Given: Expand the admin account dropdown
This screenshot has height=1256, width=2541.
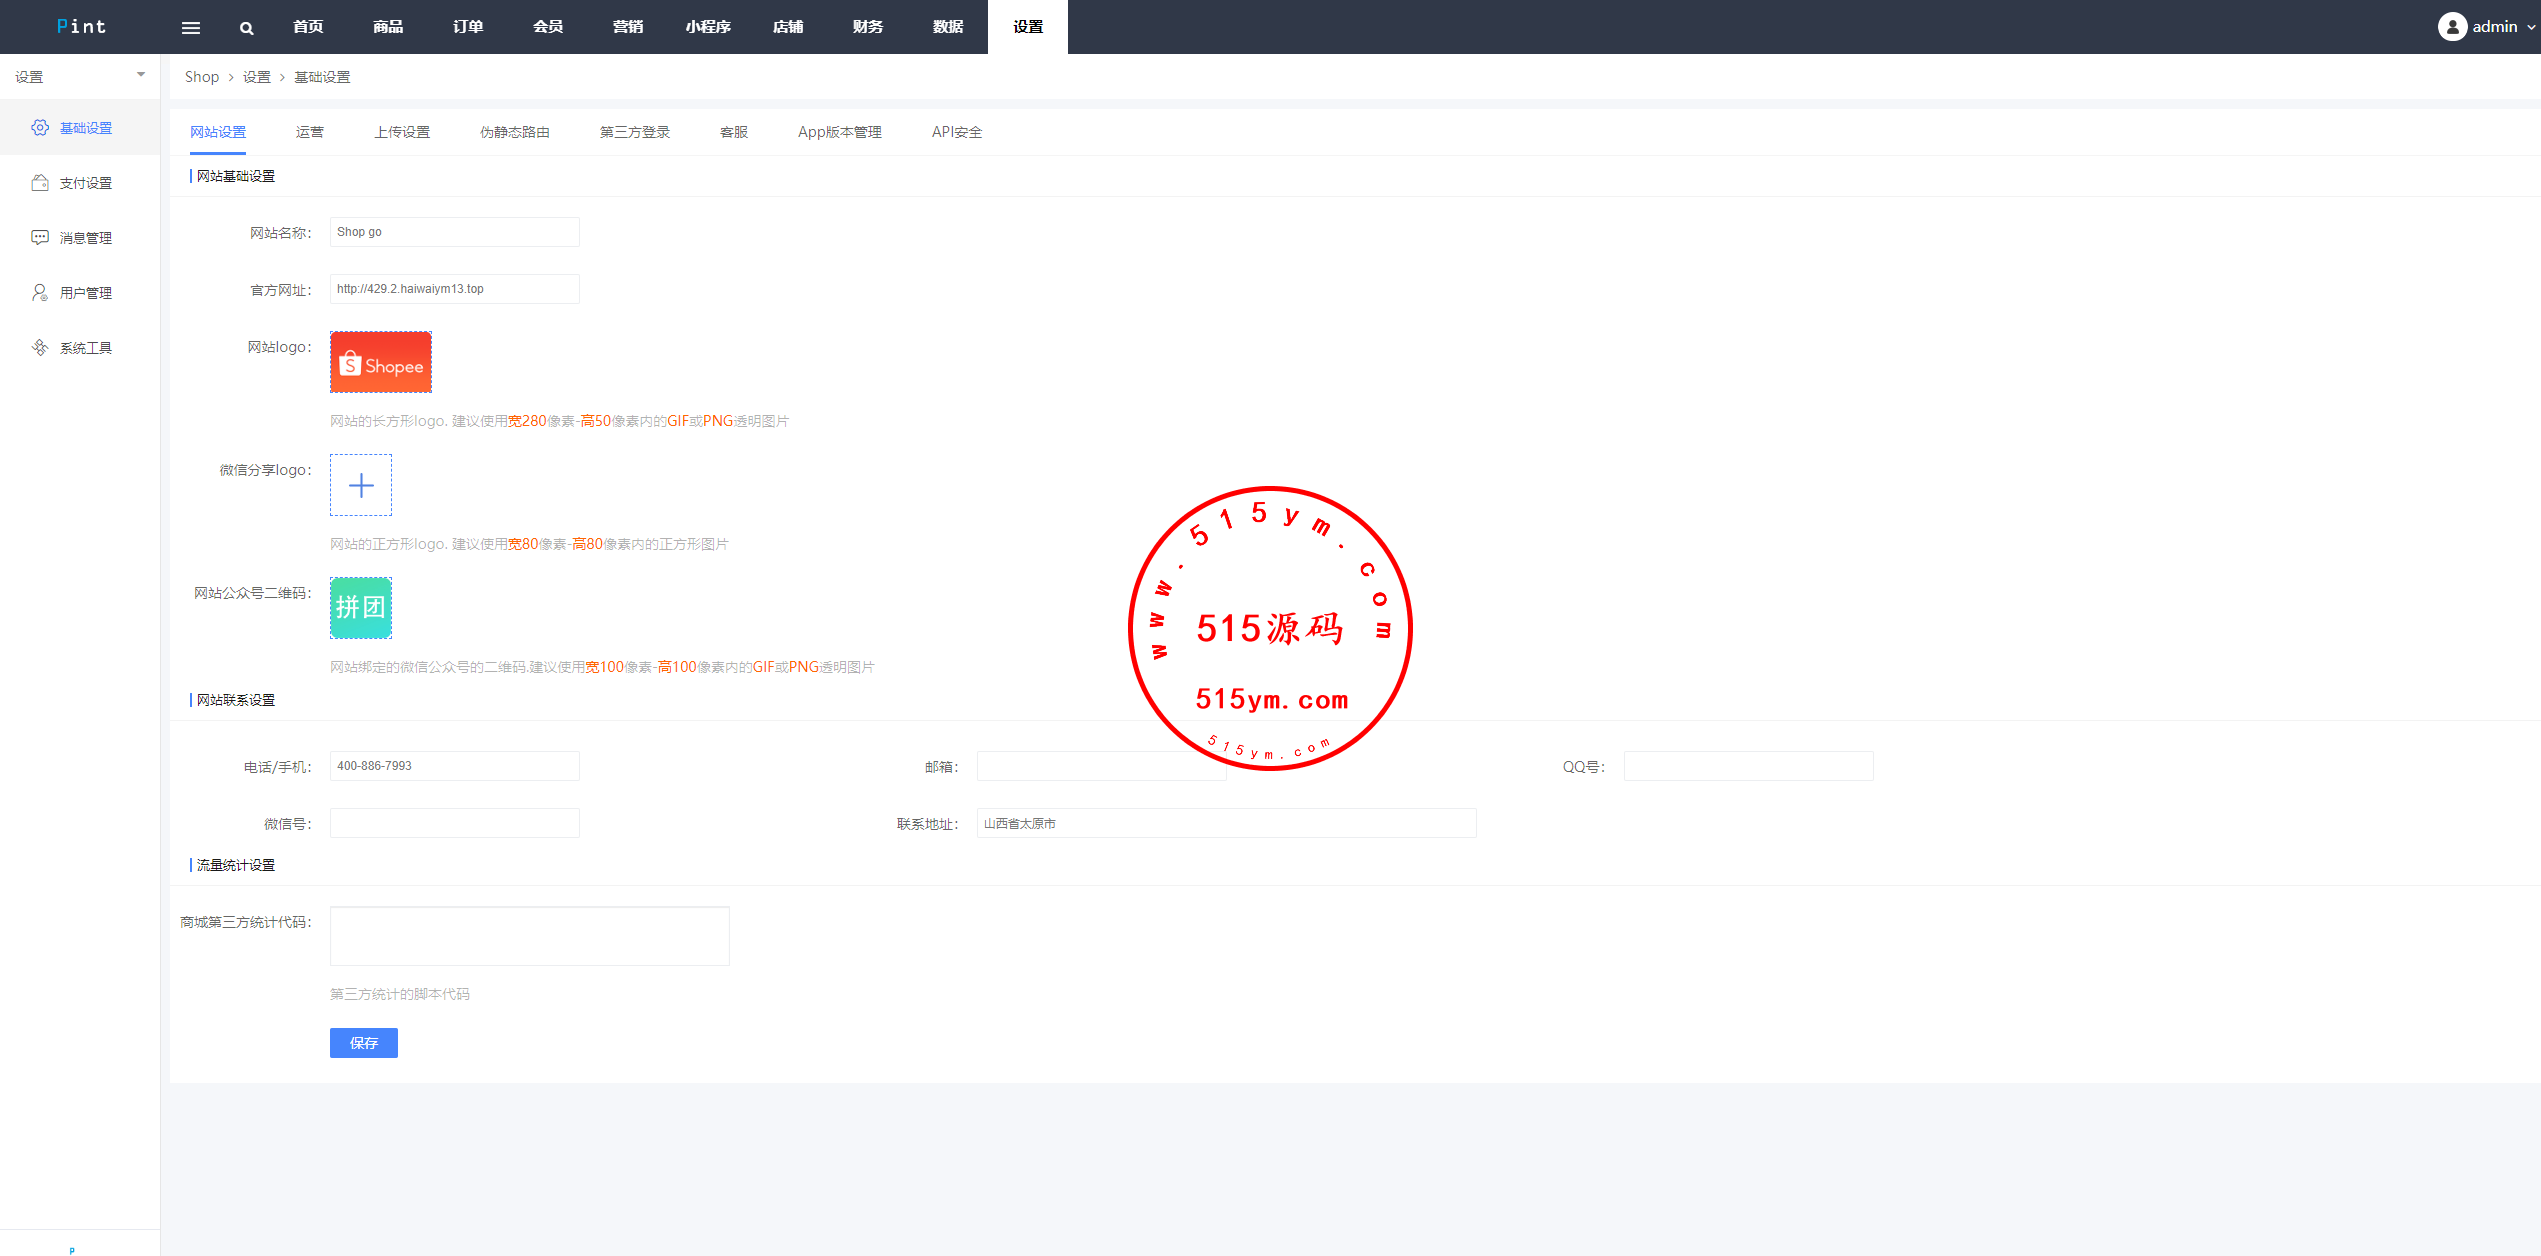Looking at the screenshot, I should pyautogui.click(x=2531, y=28).
